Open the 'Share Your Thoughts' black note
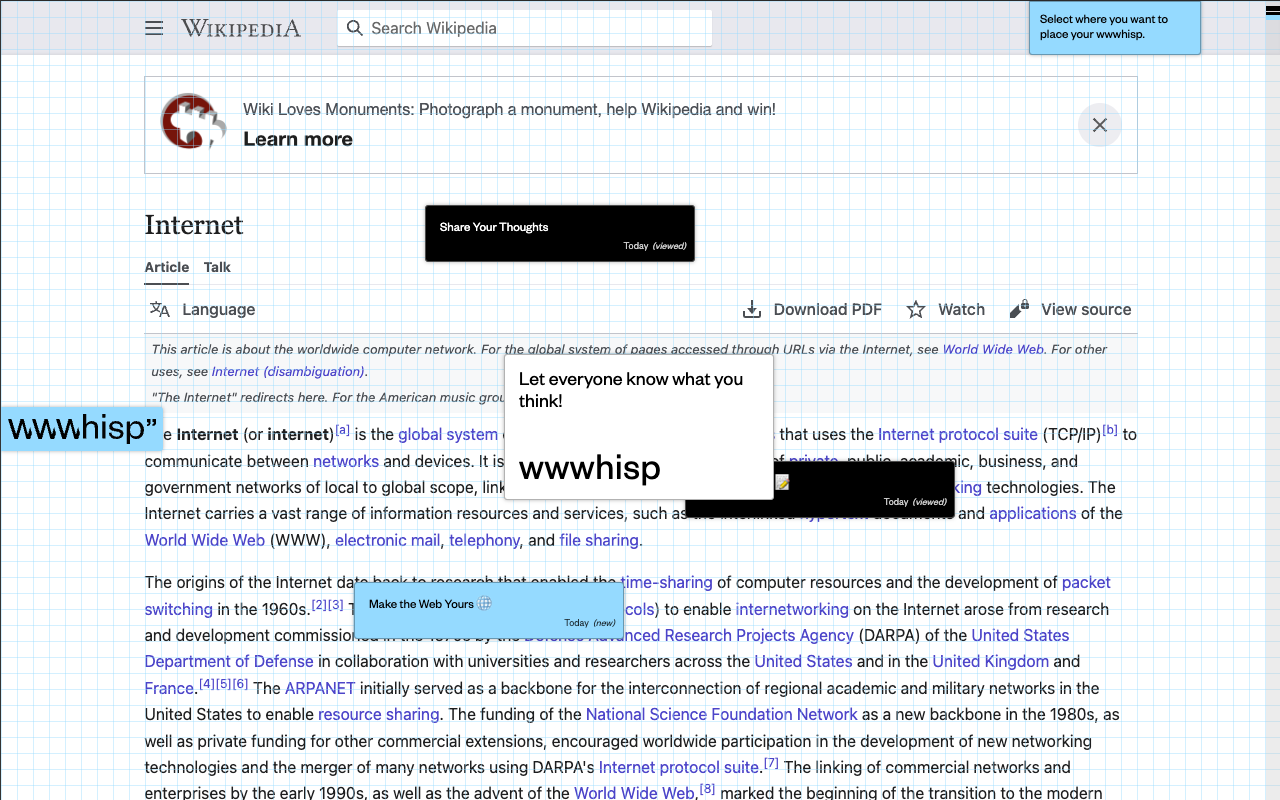The height and width of the screenshot is (800, 1280). pos(560,233)
